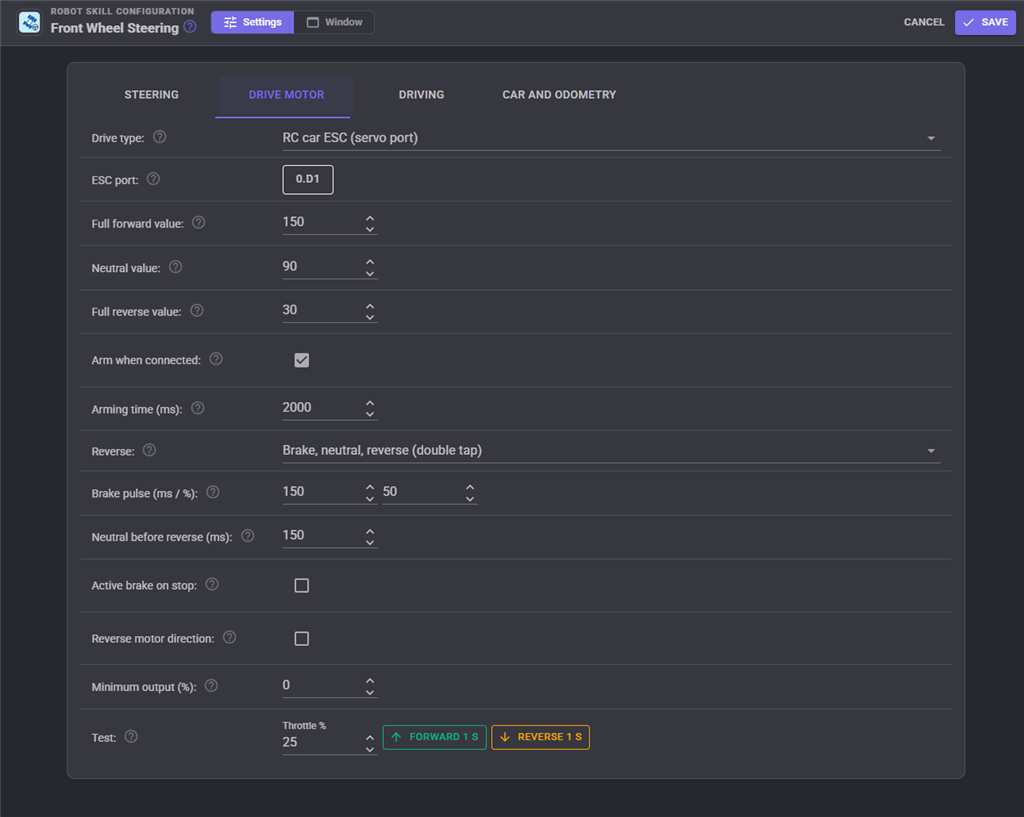Show help for the Reverse setting
Viewport: 1024px width, 817px height.
[x=150, y=451]
